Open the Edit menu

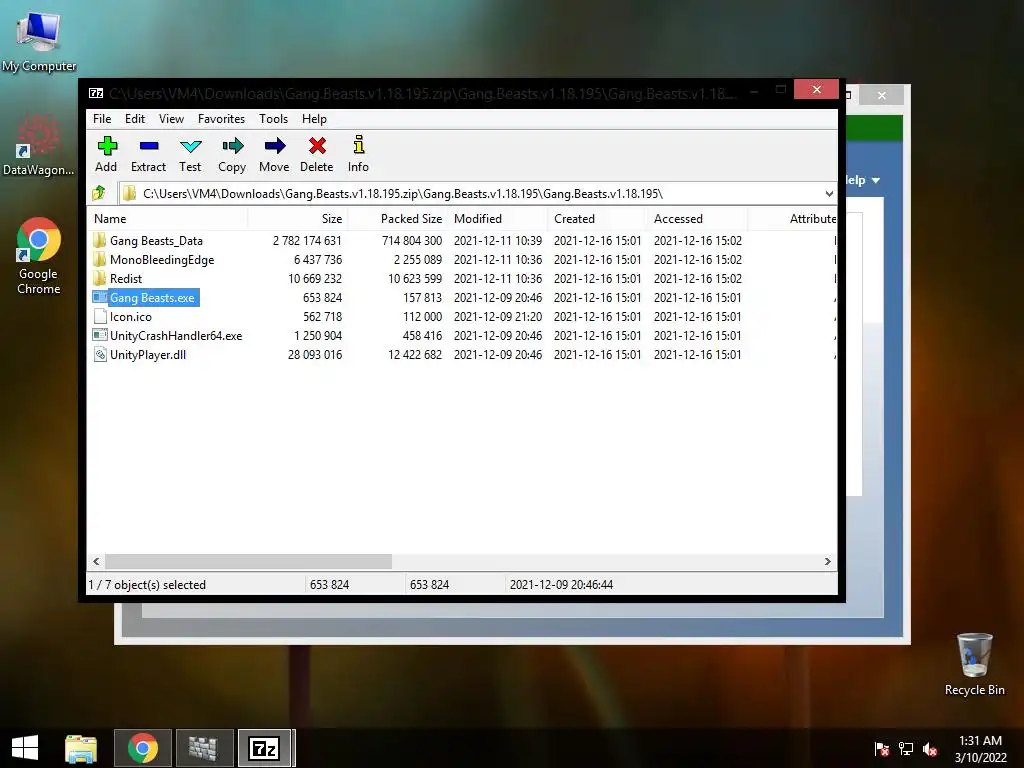tap(135, 119)
